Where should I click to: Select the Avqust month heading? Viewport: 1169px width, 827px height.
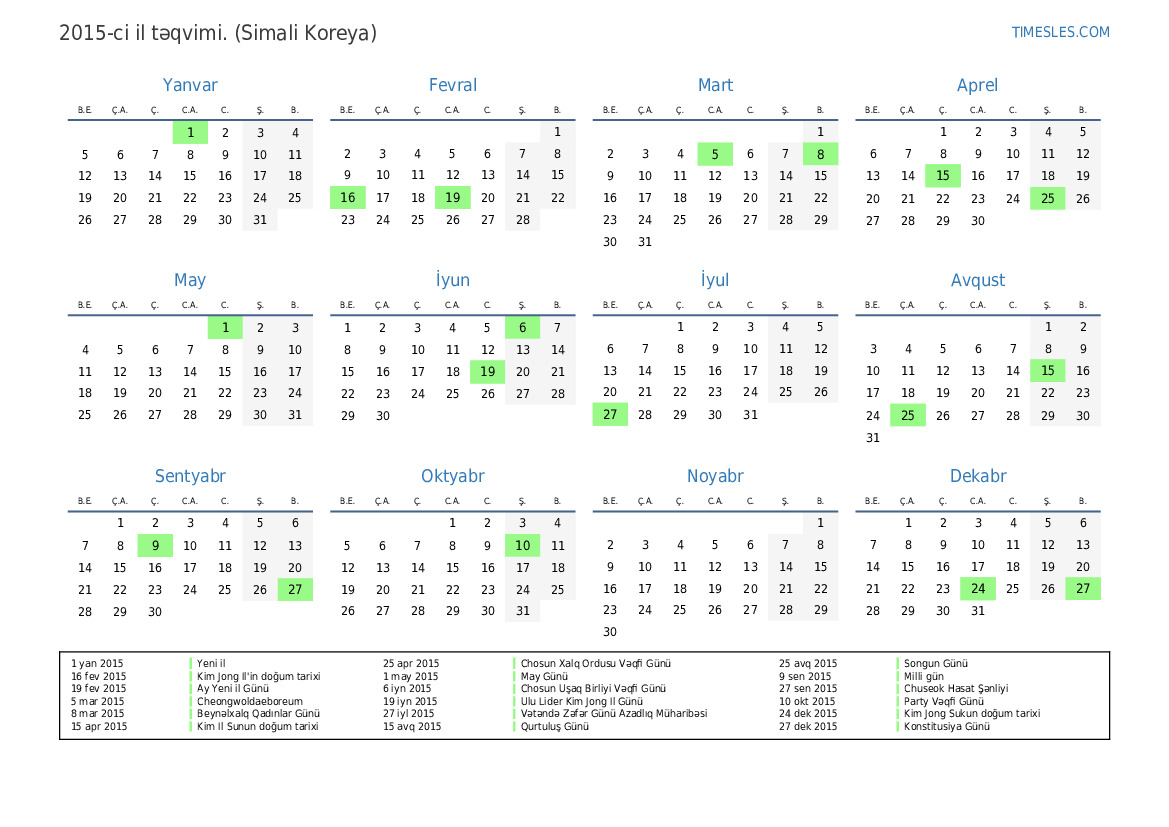977,280
